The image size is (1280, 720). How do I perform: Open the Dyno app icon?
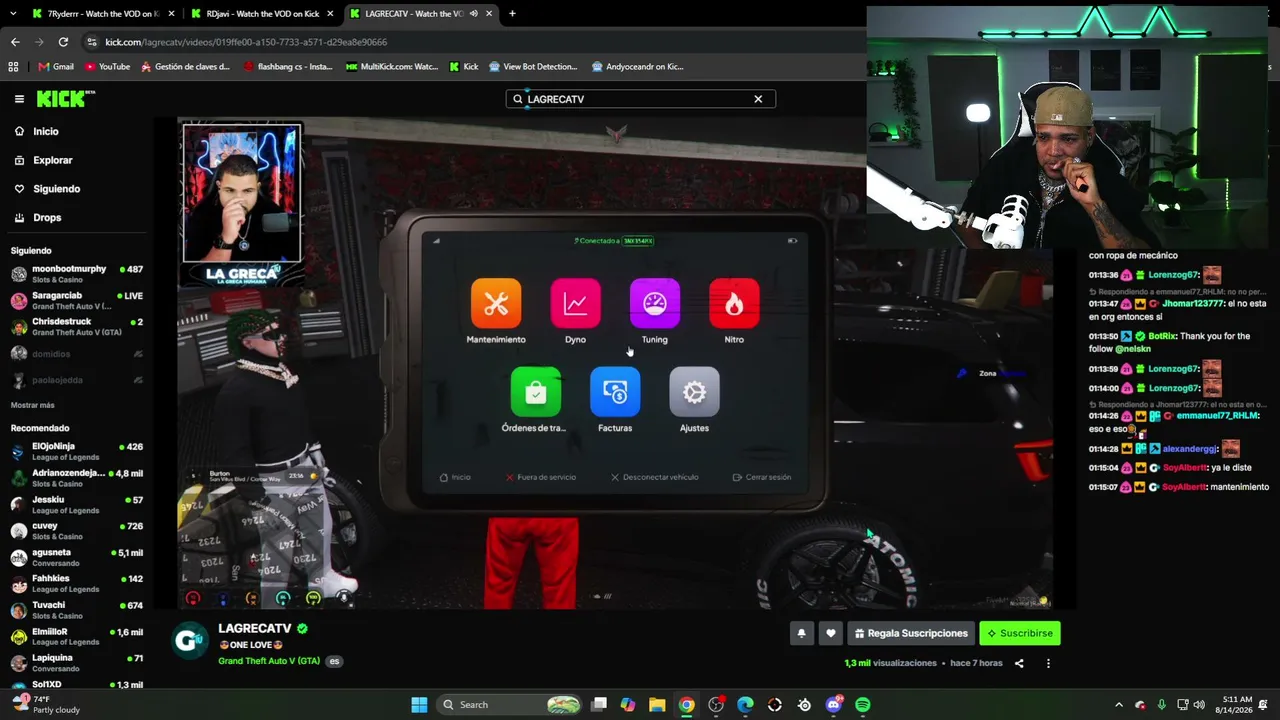pyautogui.click(x=575, y=304)
